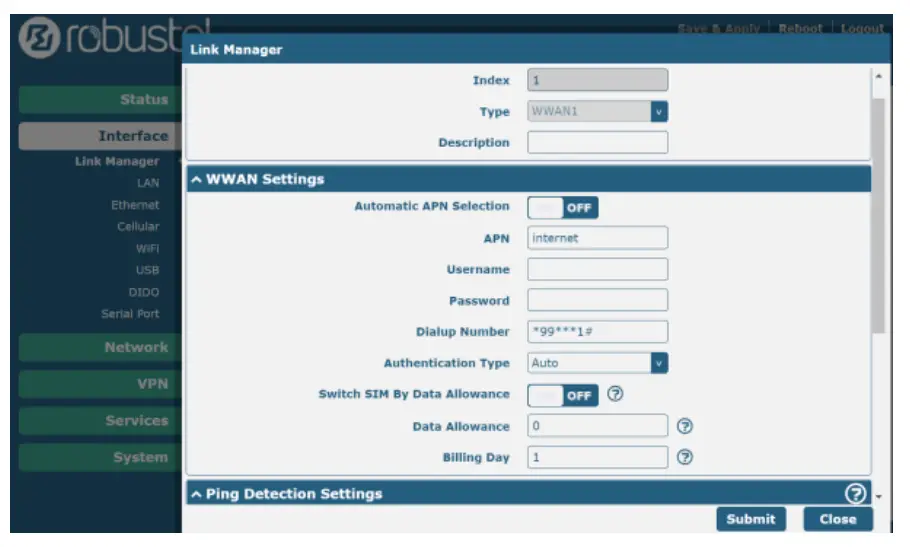Open the Services menu
910x547 pixels.
coord(100,421)
